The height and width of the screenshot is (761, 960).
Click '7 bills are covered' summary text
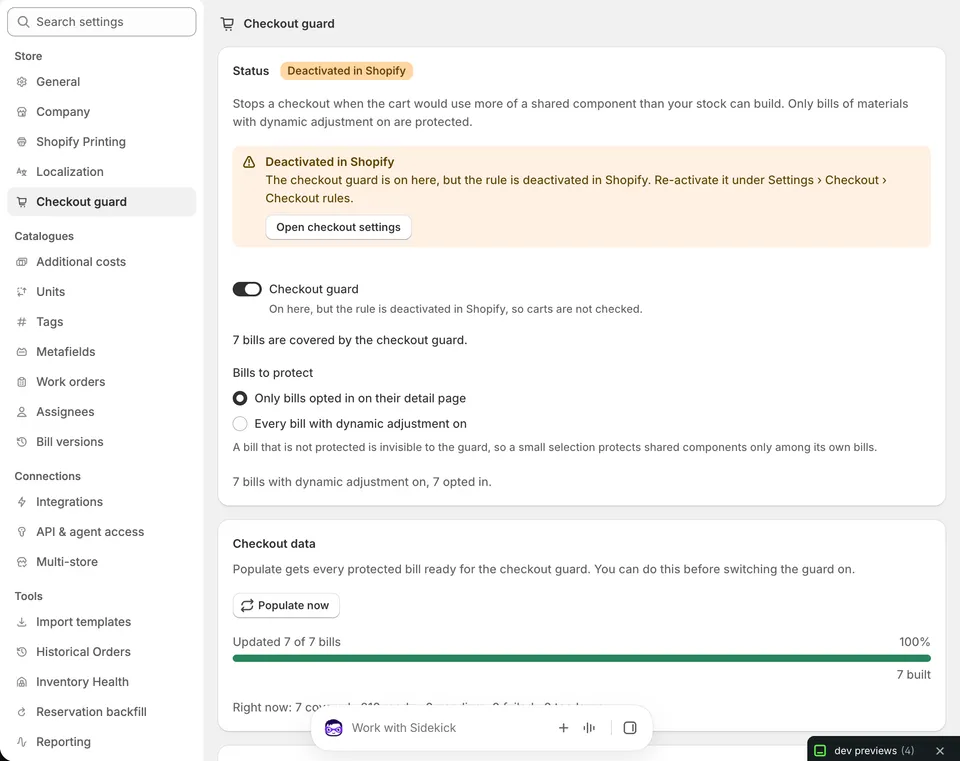(x=350, y=340)
